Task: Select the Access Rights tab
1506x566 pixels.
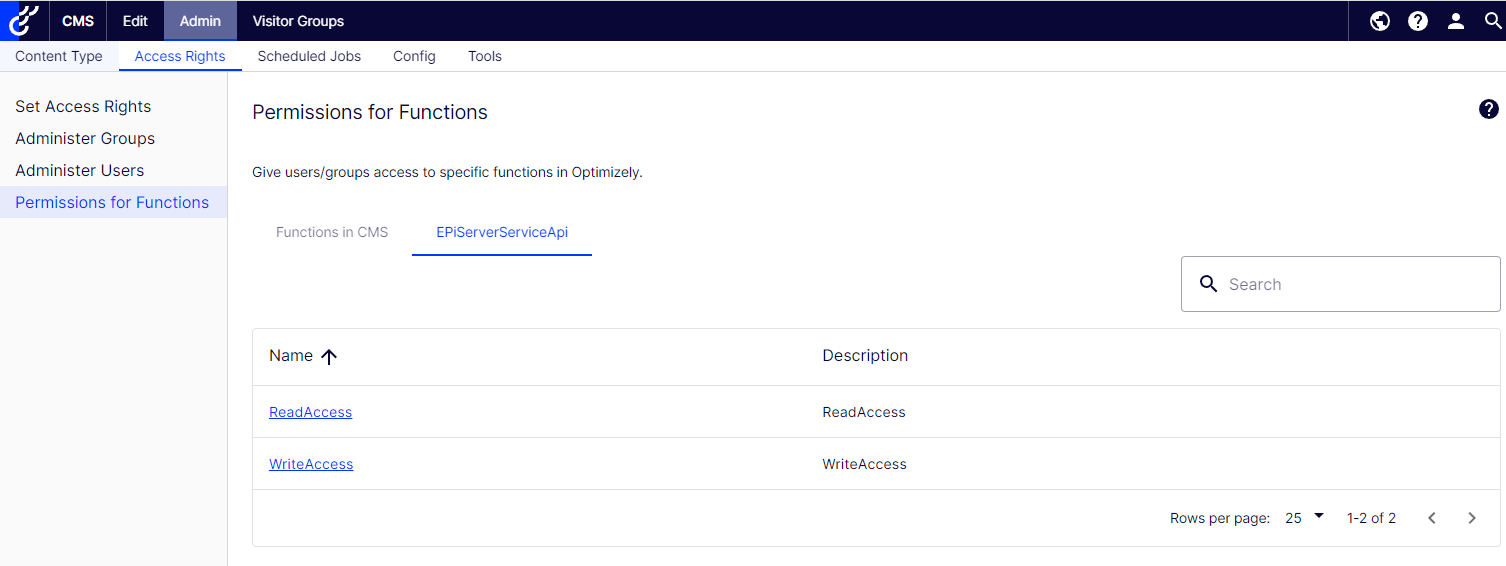Action: (180, 56)
